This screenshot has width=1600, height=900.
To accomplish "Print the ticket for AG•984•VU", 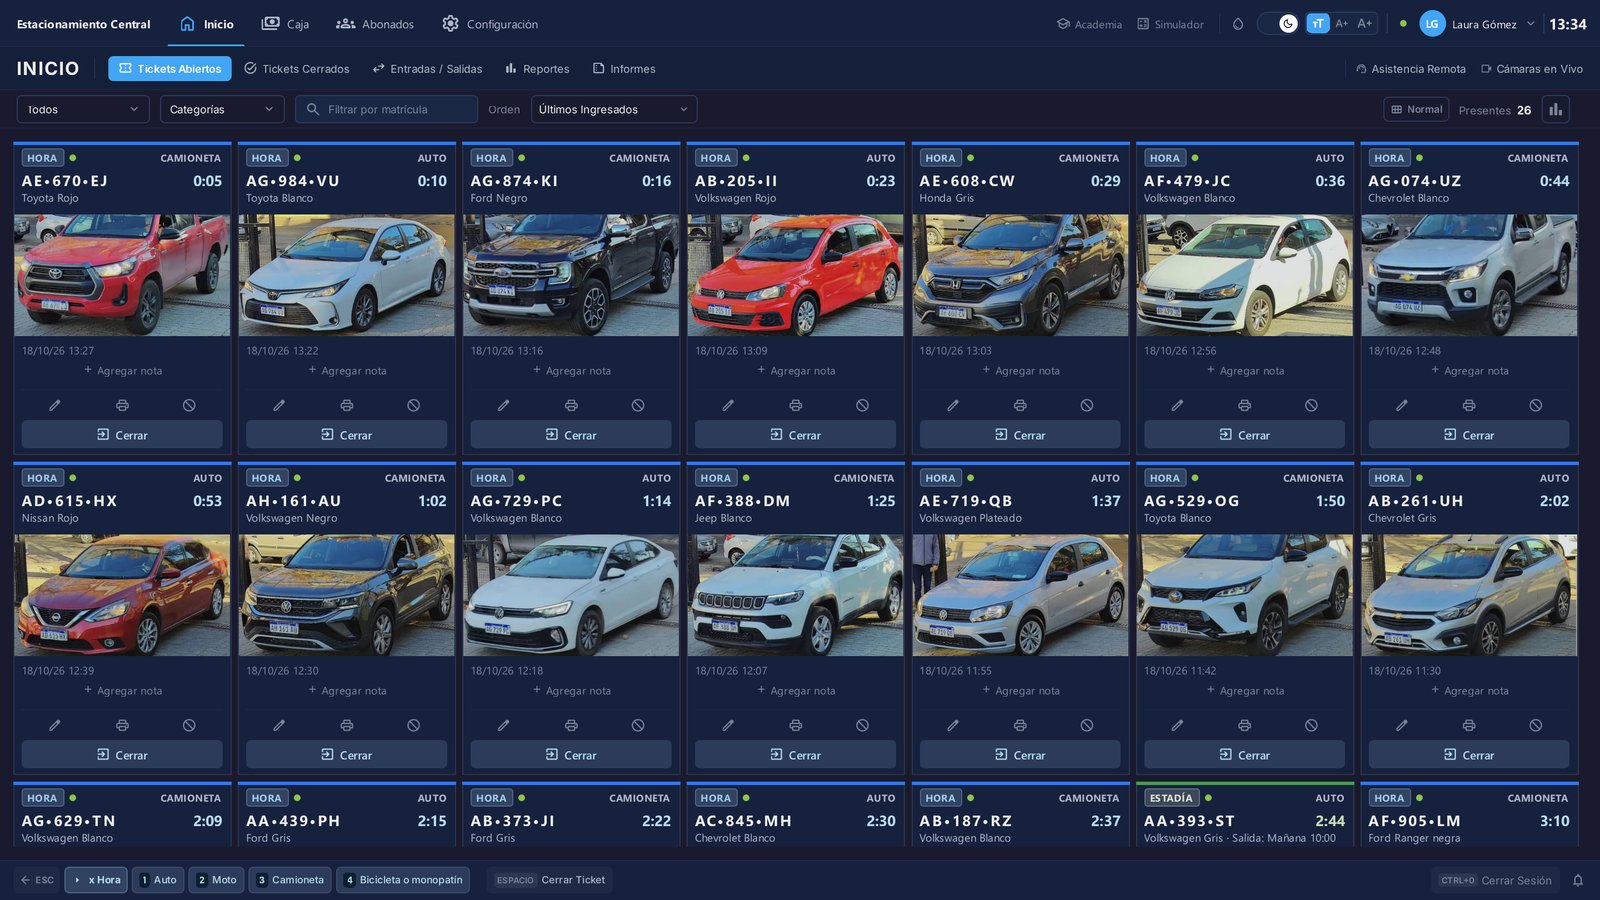I will (x=346, y=405).
